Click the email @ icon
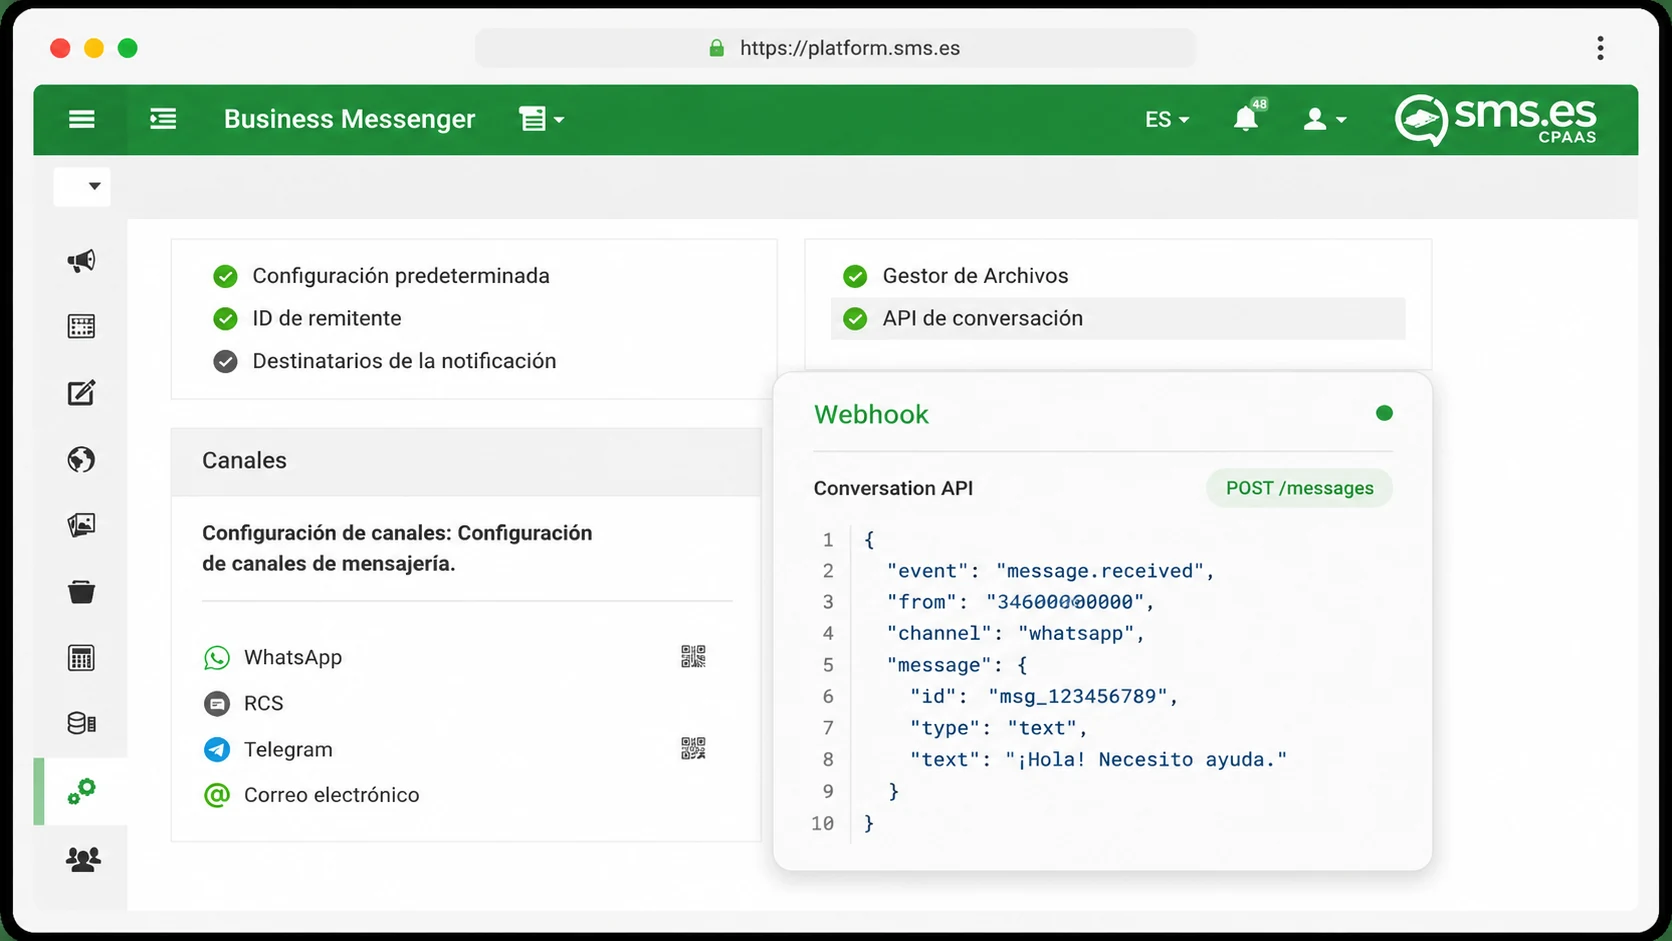 point(217,795)
